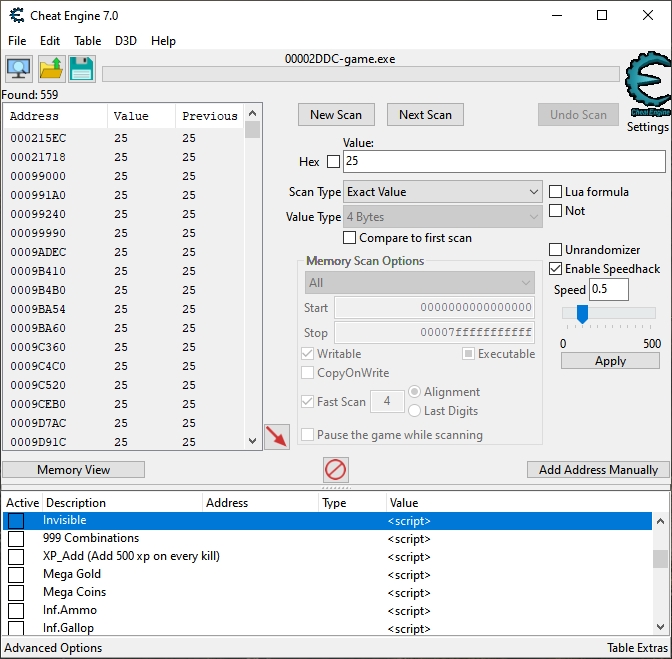The height and width of the screenshot is (659, 672).
Task: Click results list scroll down arrow
Action: [x=252, y=440]
